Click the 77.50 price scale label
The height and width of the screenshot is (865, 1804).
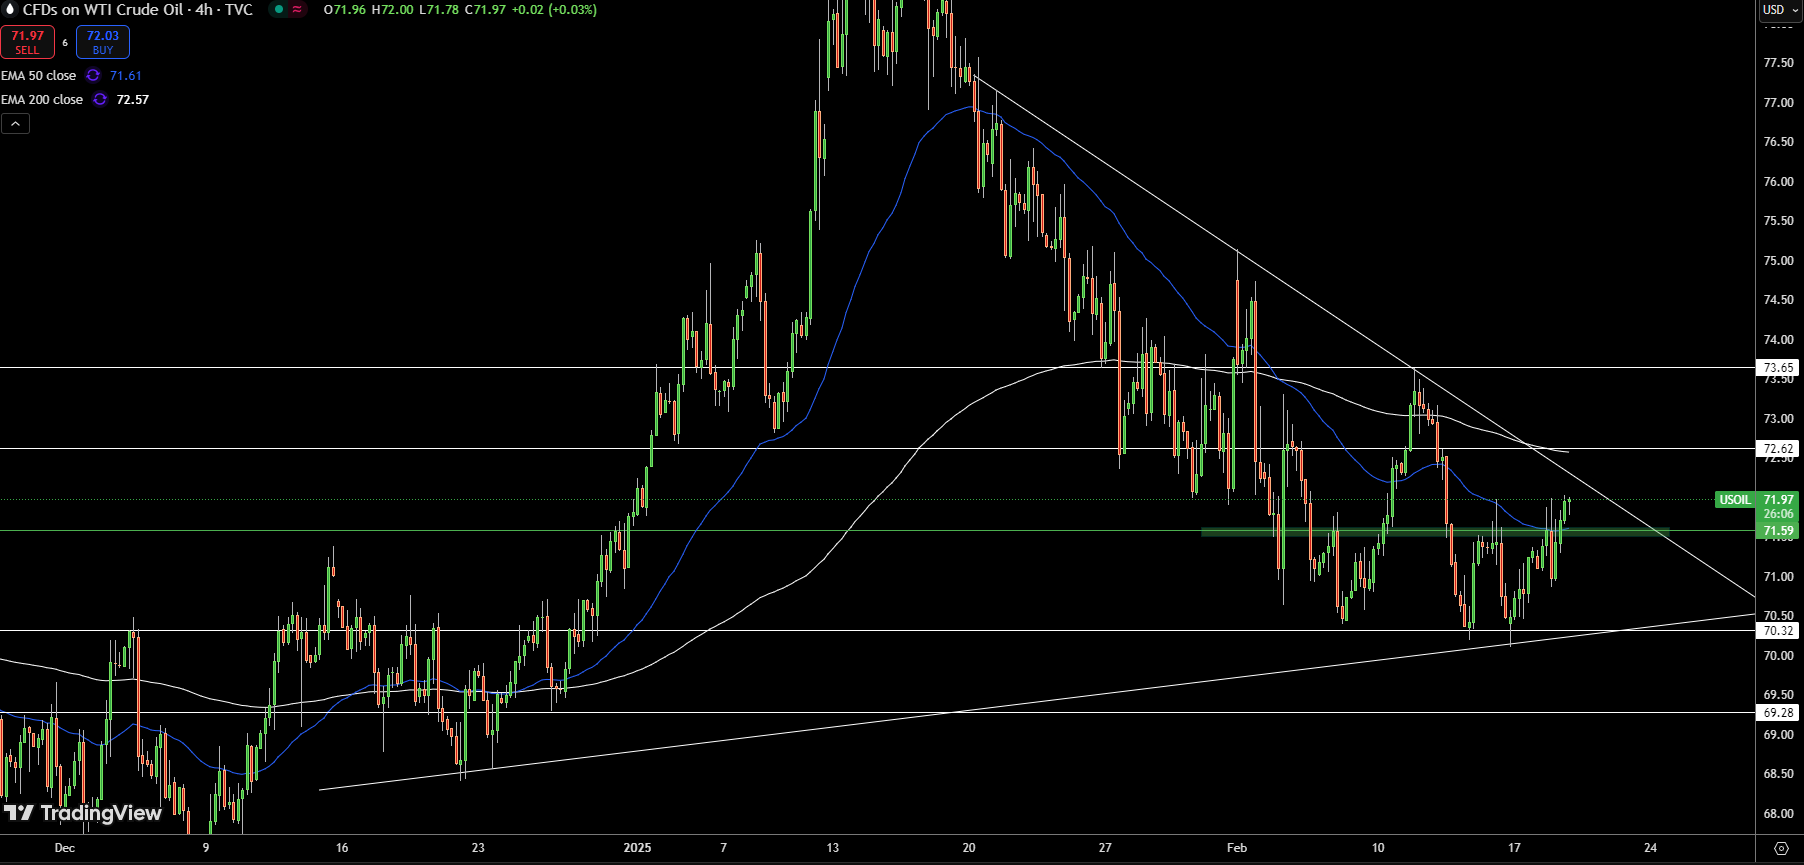point(1778,63)
